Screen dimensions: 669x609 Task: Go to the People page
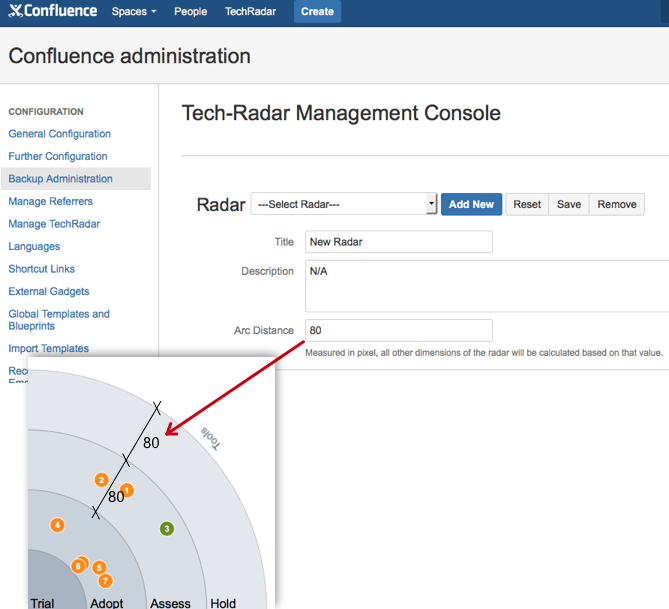(190, 12)
